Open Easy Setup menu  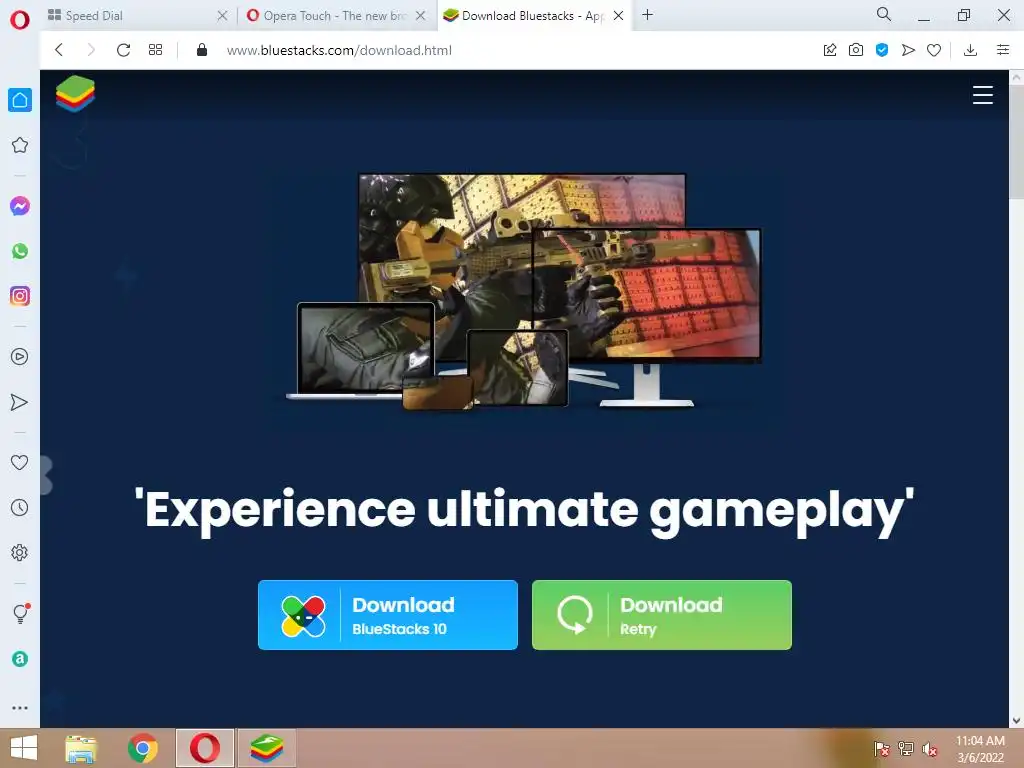click(1003, 50)
